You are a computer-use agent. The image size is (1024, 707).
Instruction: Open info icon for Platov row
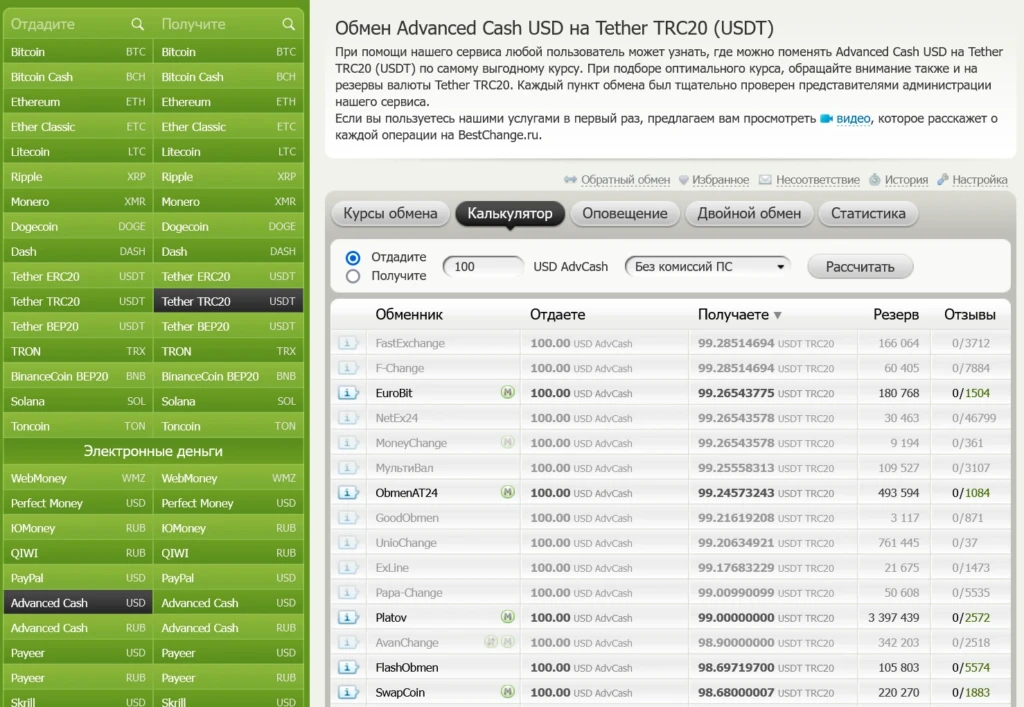tap(348, 618)
